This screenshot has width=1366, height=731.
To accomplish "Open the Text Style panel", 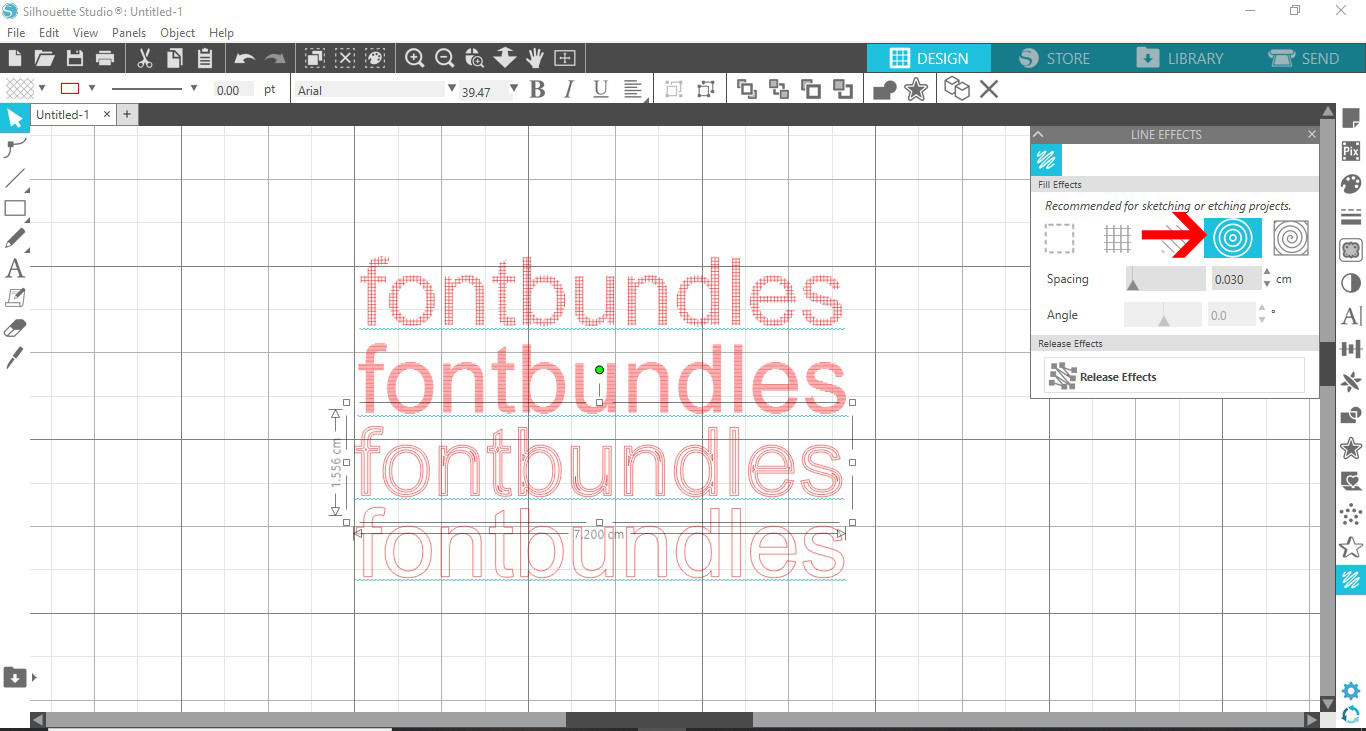I will pyautogui.click(x=1351, y=316).
